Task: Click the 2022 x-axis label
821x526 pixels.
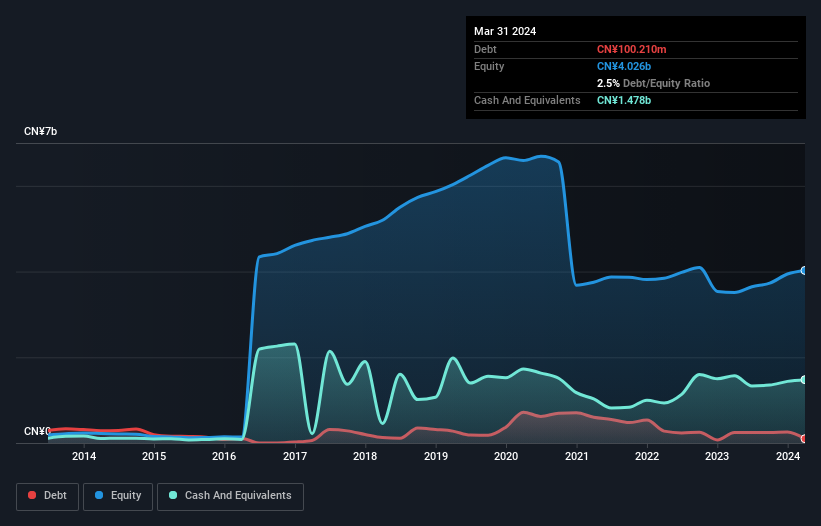Action: pos(647,456)
